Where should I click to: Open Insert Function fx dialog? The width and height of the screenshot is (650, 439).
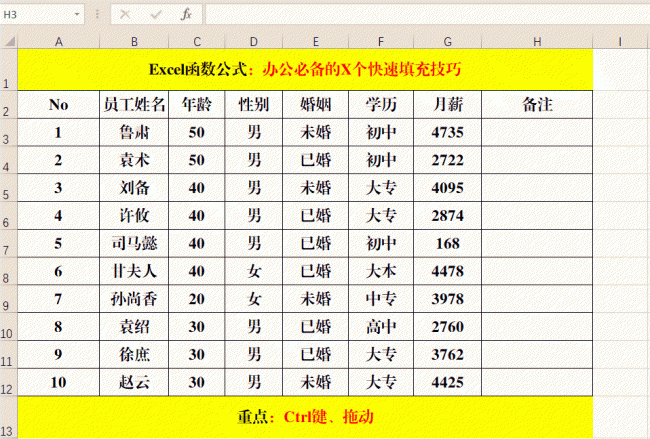pyautogui.click(x=186, y=15)
